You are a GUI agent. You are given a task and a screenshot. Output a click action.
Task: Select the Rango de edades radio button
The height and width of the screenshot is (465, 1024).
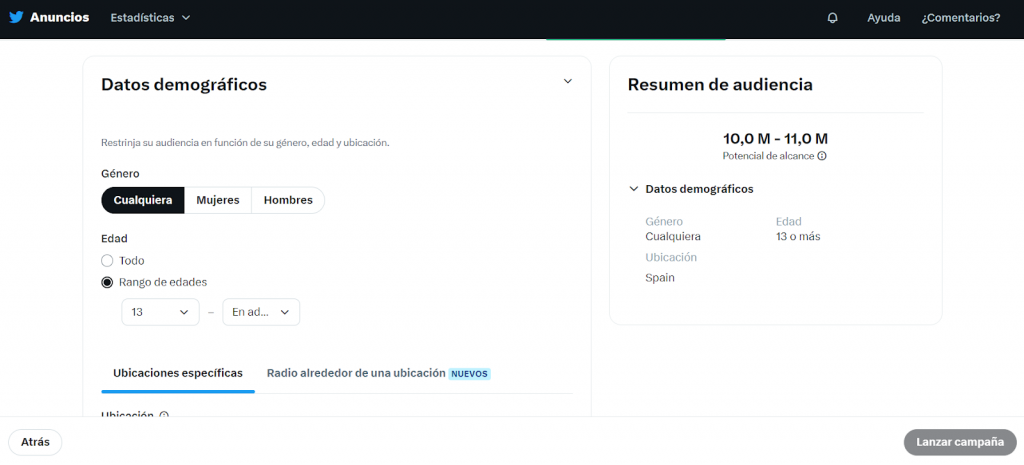click(x=107, y=282)
